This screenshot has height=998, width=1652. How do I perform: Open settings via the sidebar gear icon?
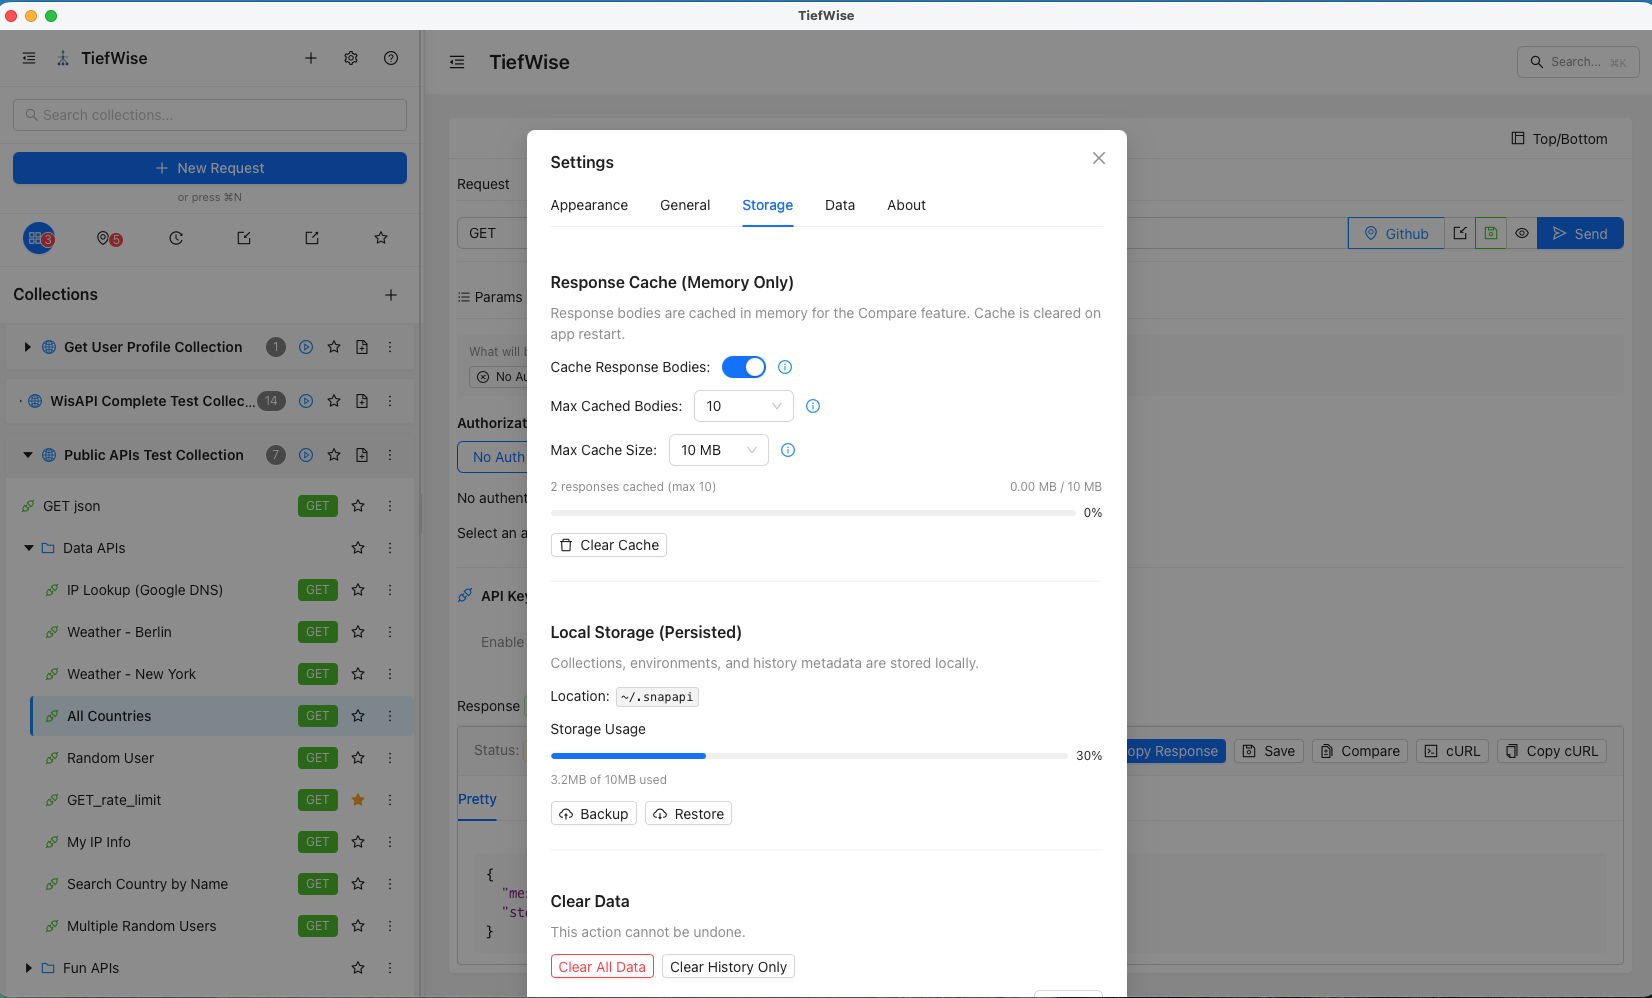(x=351, y=58)
